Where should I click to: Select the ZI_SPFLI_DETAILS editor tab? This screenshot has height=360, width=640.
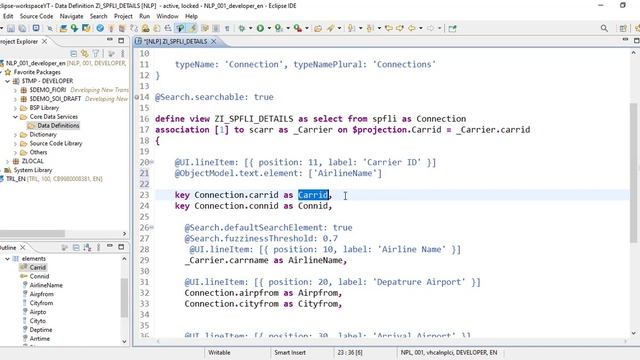click(x=175, y=41)
